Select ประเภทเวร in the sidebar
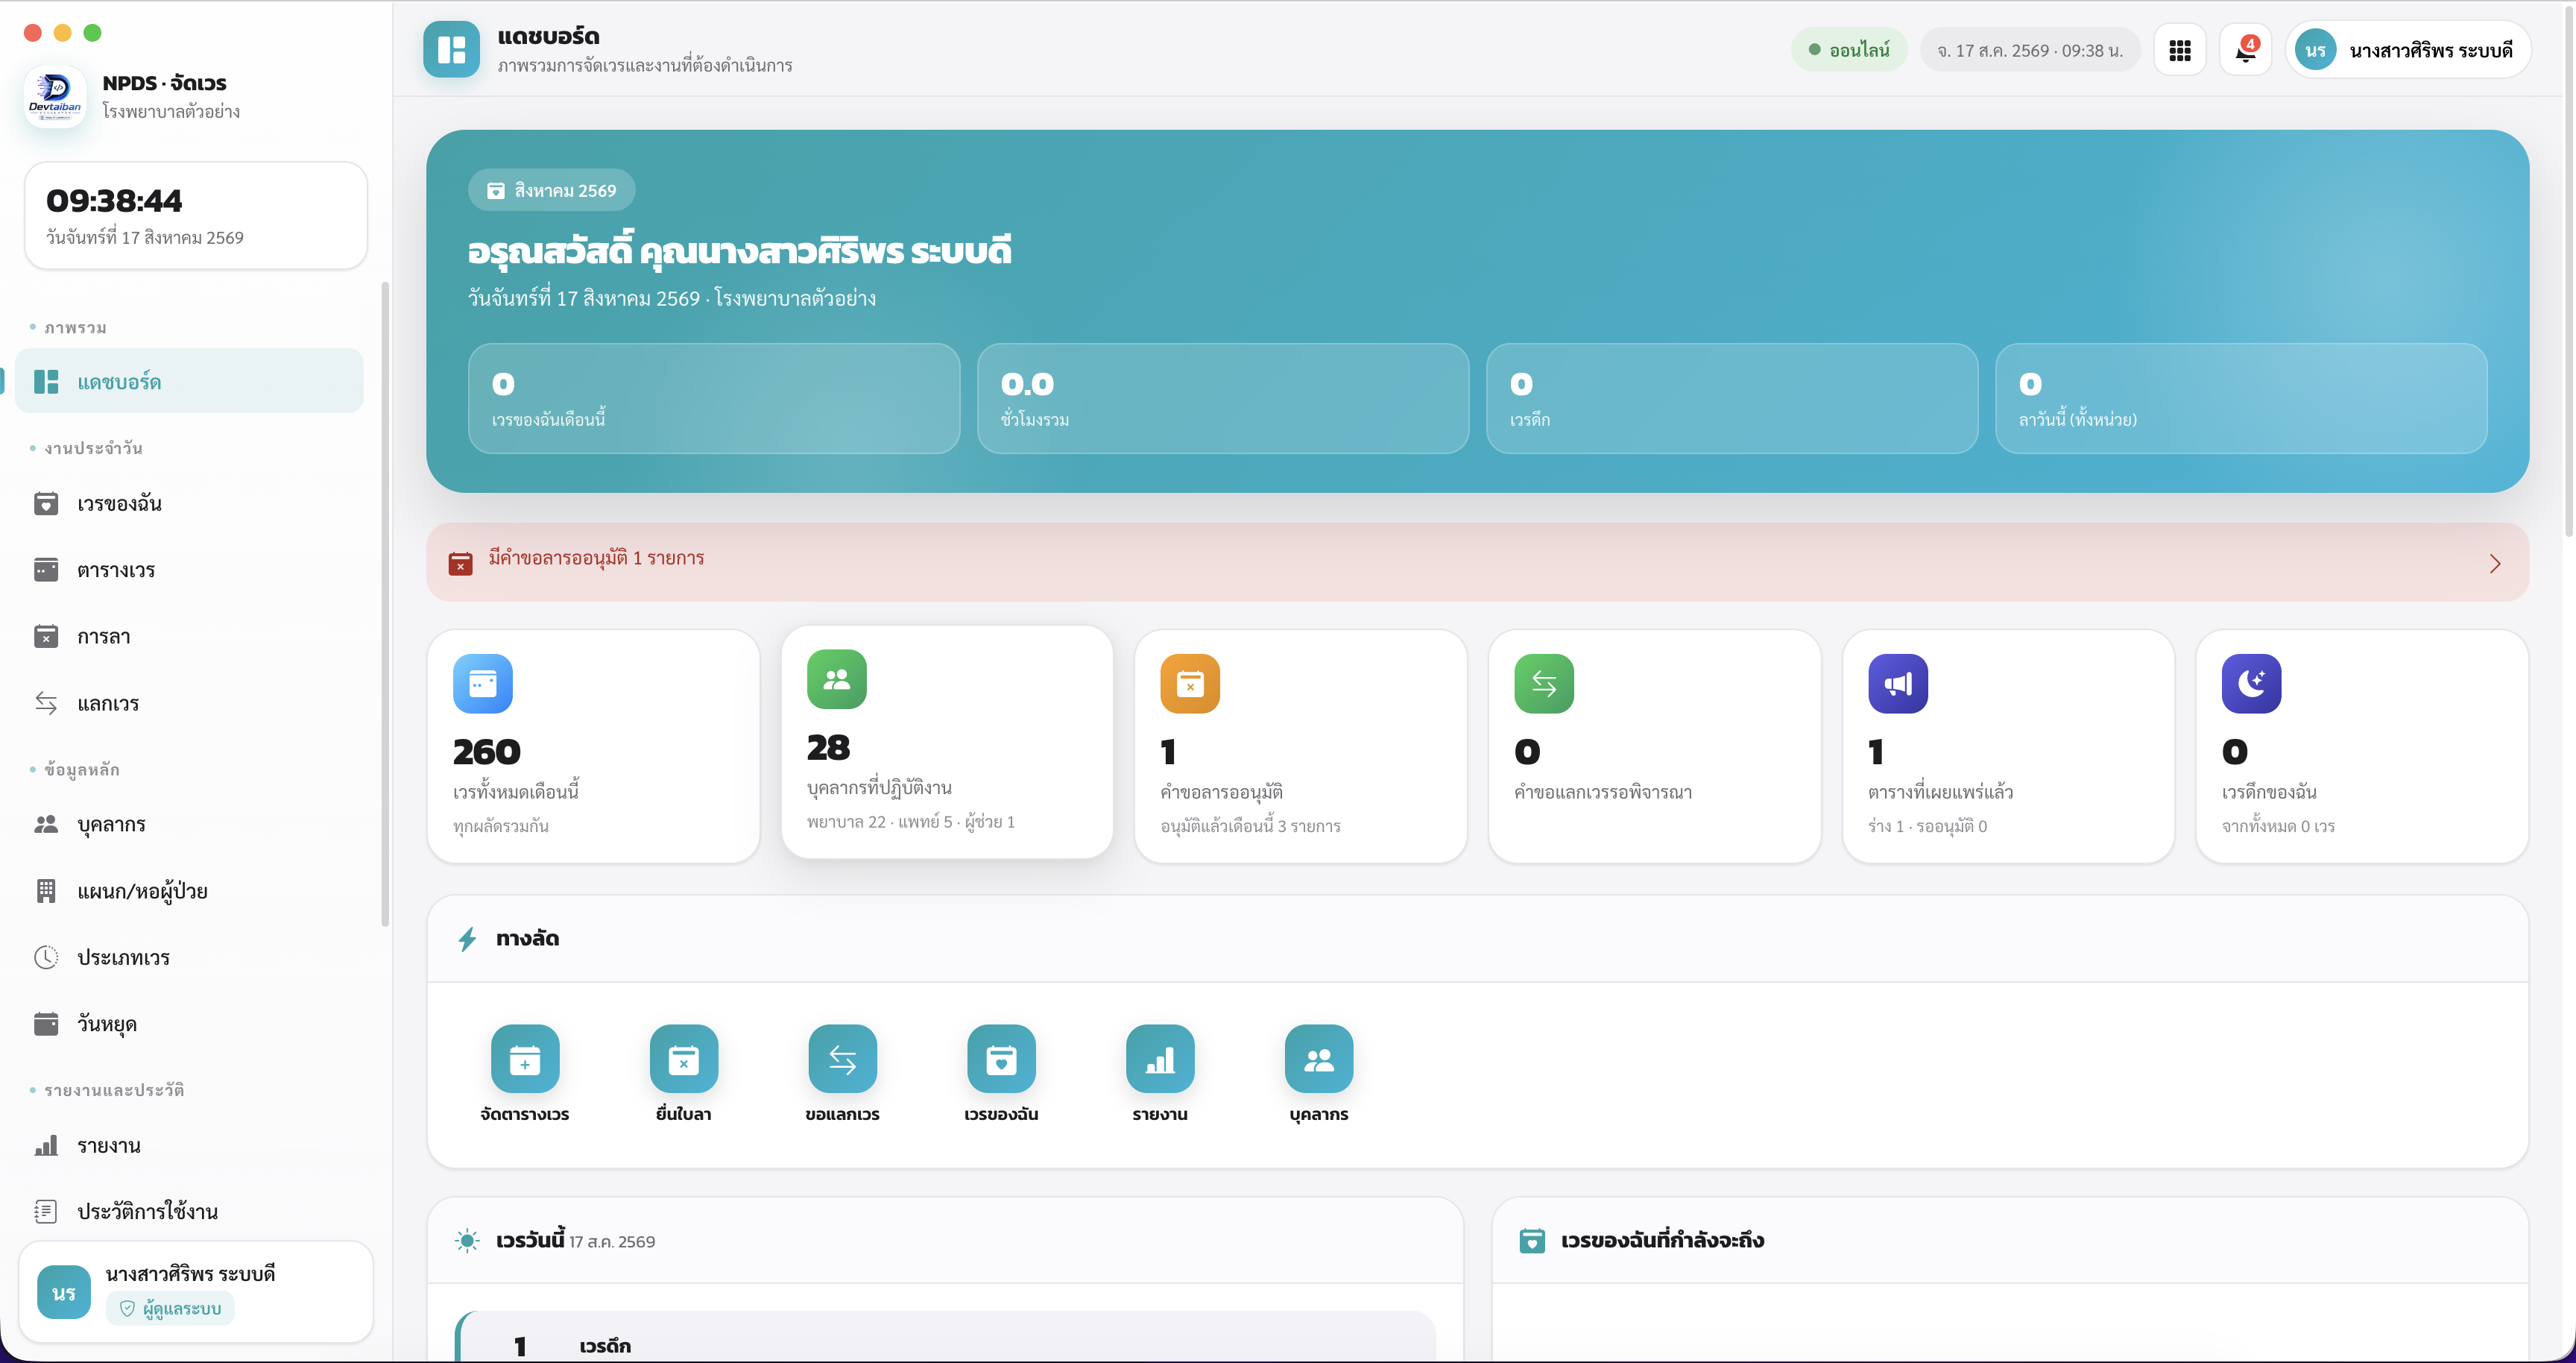Viewport: 2576px width, 1363px height. tap(189, 957)
